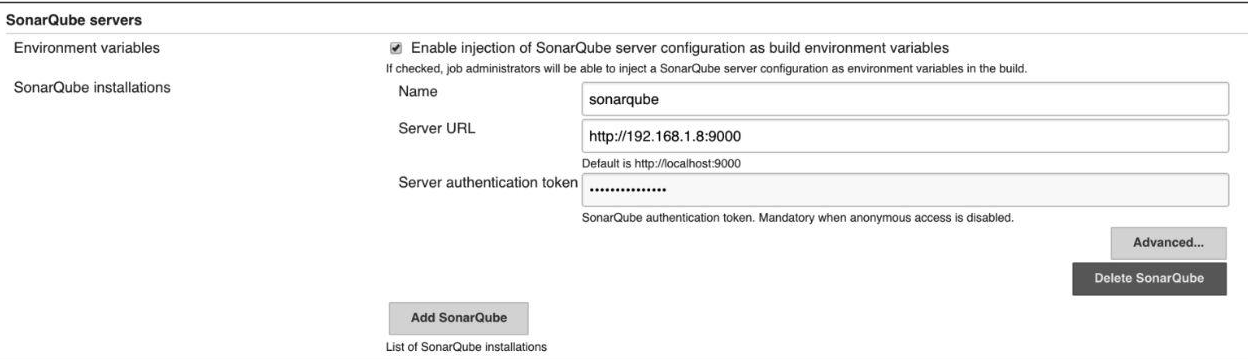Toggle the Enable injection checkbox
This screenshot has width=1248, height=360.
click(x=396, y=48)
